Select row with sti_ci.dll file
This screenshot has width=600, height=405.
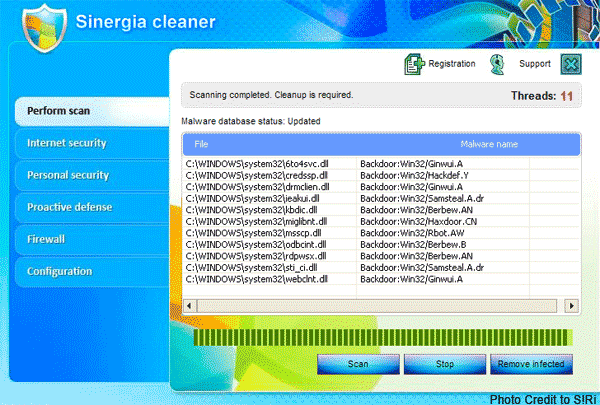tap(381, 267)
